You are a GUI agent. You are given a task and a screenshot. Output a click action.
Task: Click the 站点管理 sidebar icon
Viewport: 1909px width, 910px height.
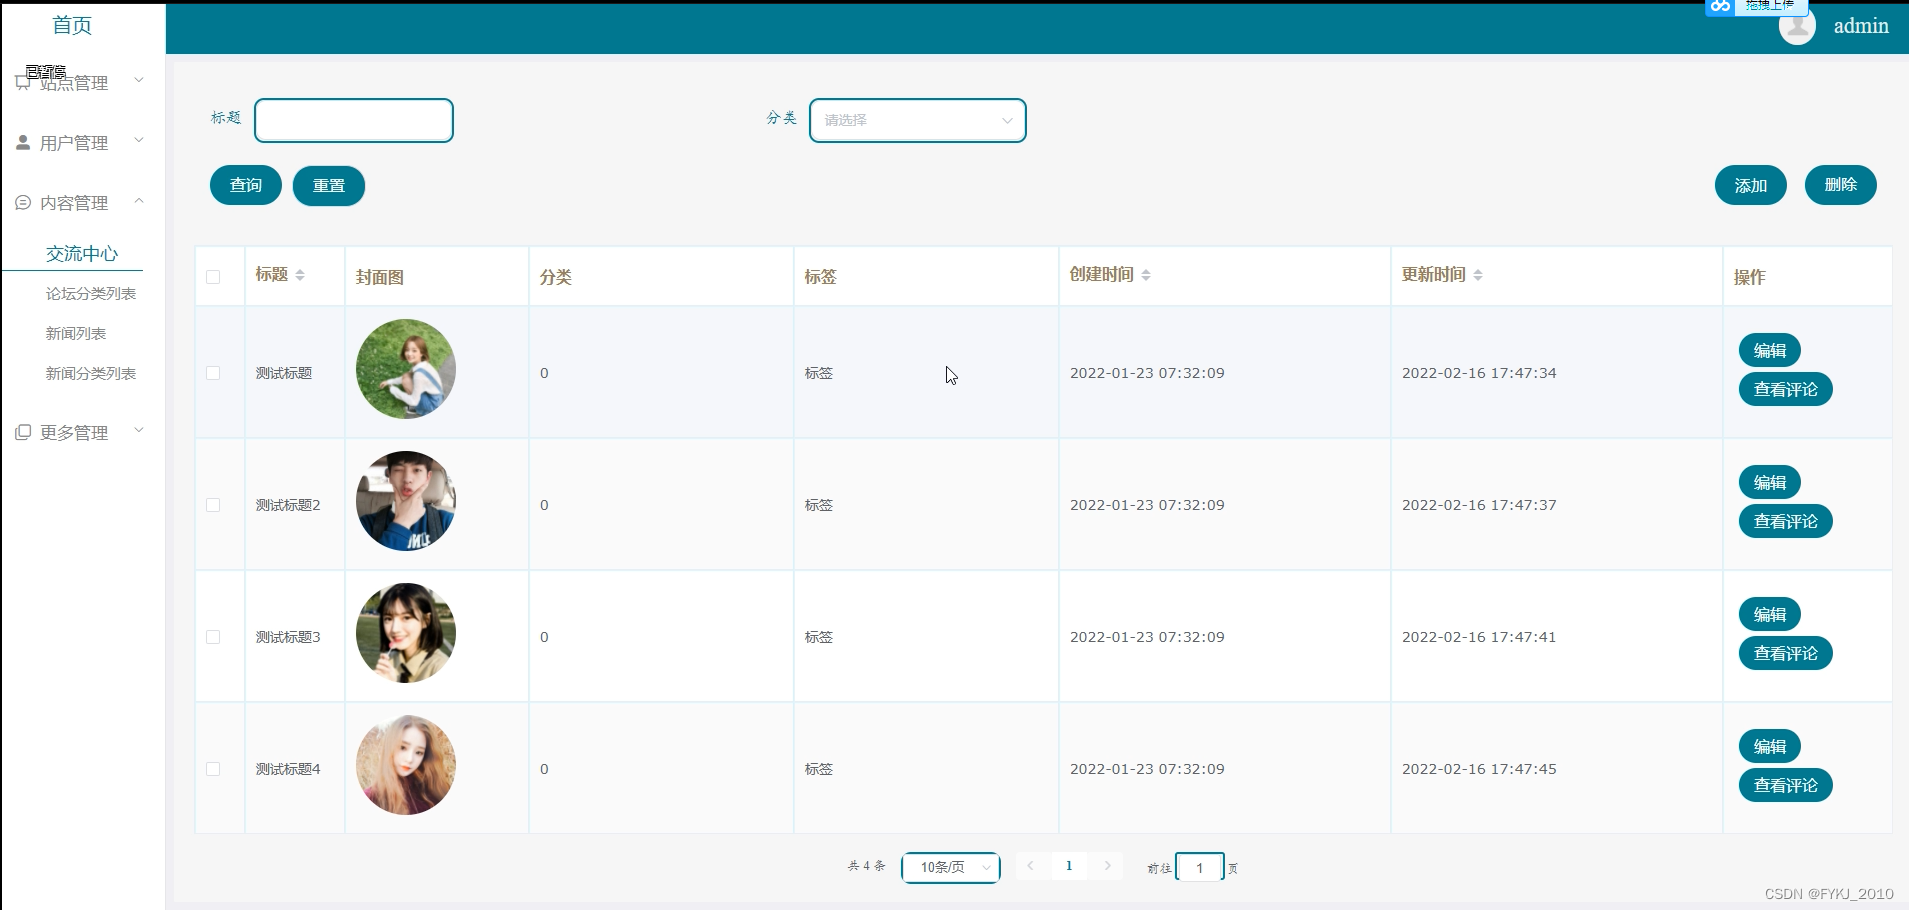pos(23,82)
